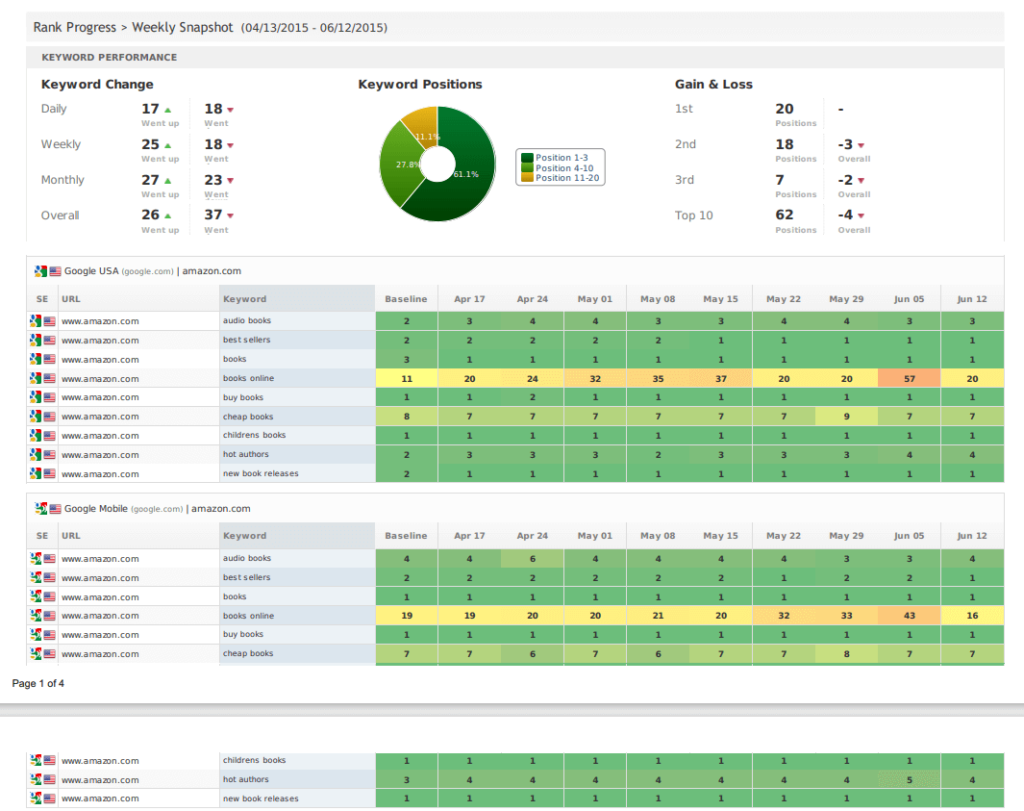Click the cell showing 16 in Google Mobile table
Image resolution: width=1024 pixels, height=811 pixels.
coord(972,615)
